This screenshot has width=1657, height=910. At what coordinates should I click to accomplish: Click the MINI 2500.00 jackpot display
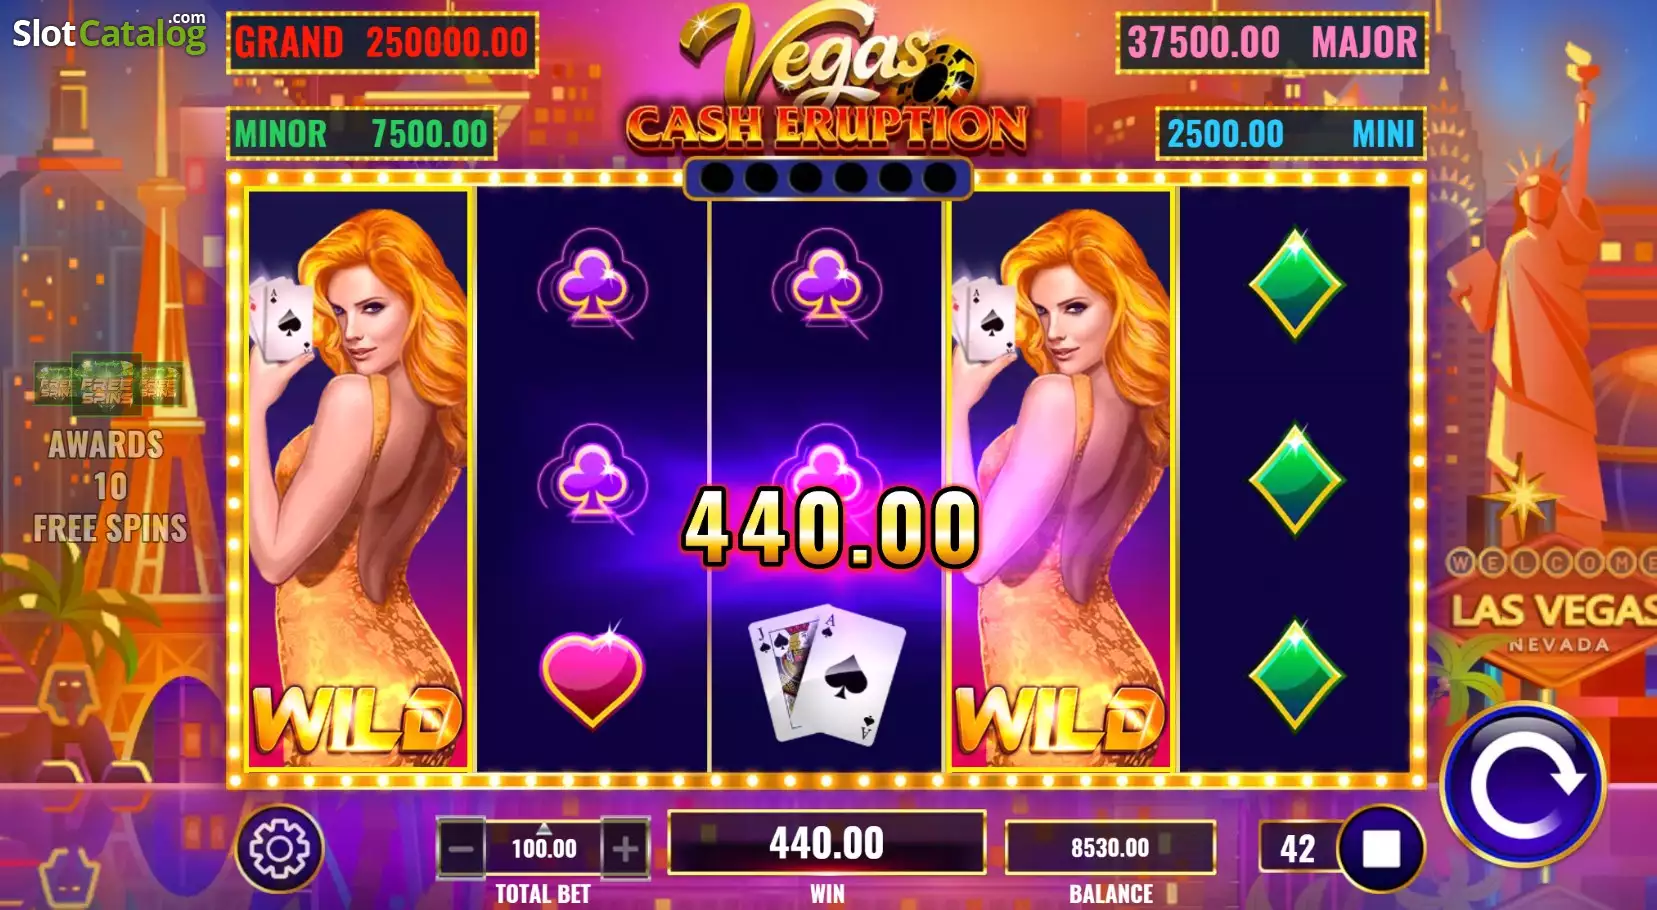pyautogui.click(x=1291, y=134)
